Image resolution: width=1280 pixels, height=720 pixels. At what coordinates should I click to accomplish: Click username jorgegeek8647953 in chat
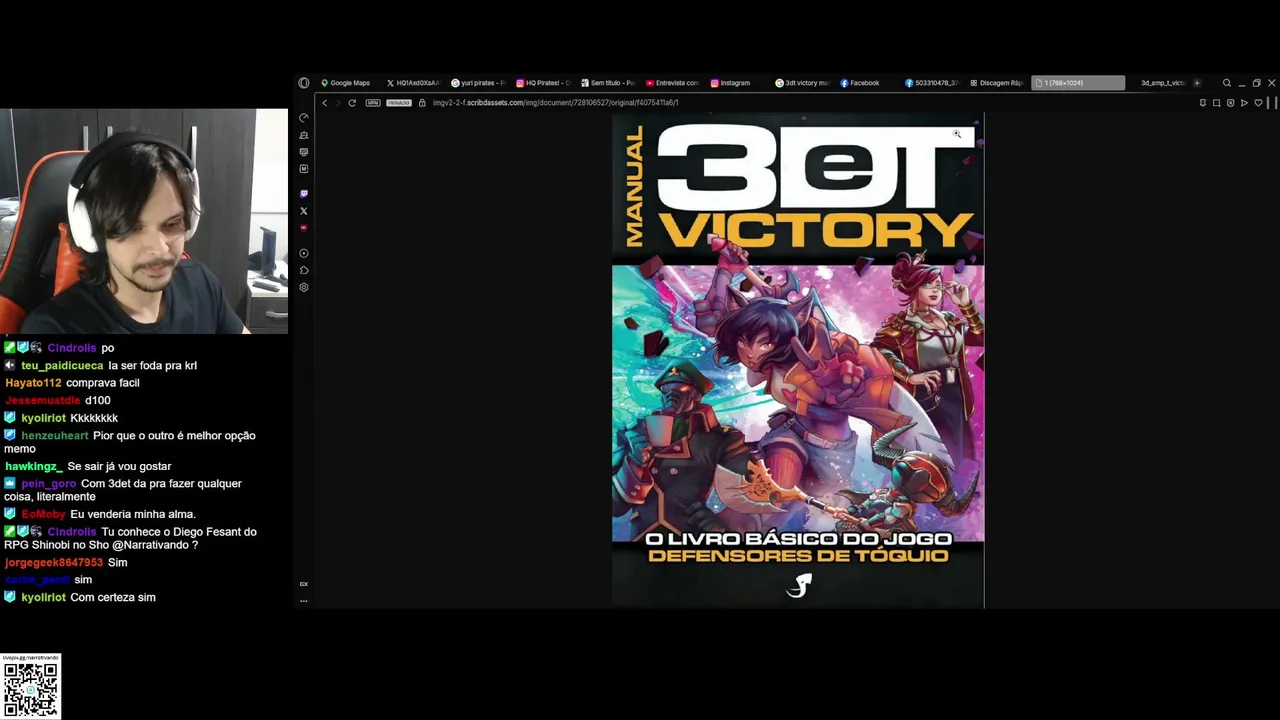[54, 563]
